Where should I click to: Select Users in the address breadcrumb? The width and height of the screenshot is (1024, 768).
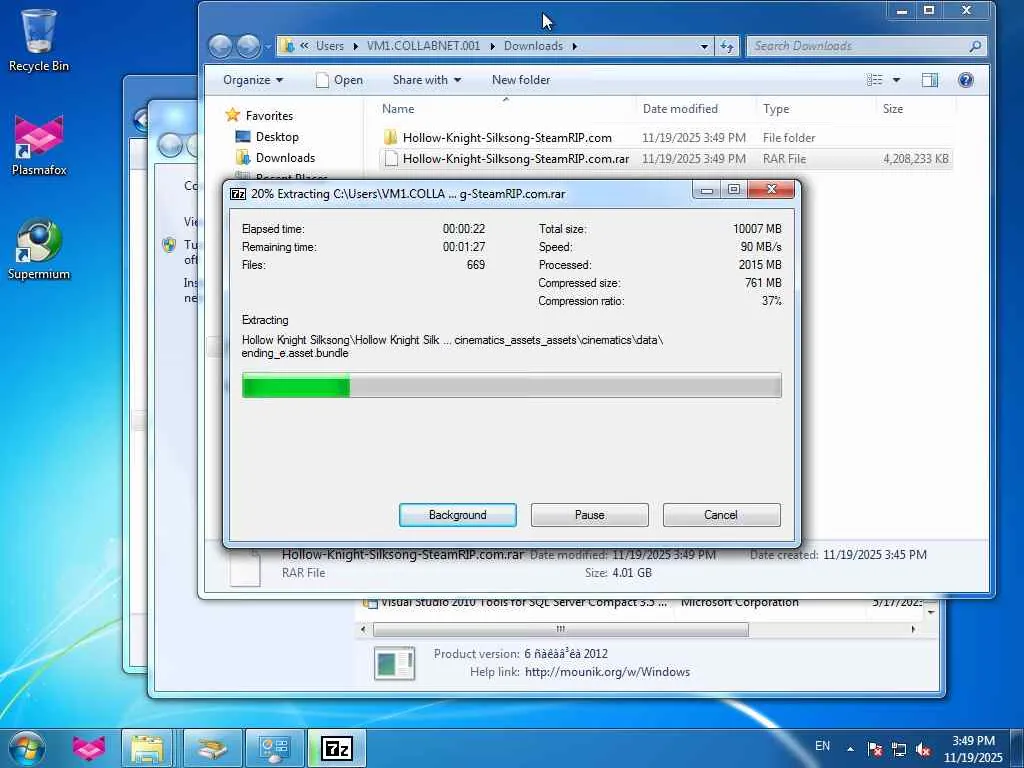[330, 46]
